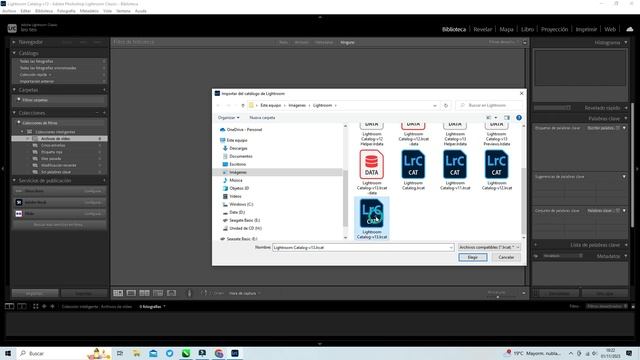Open Lightroom Classic from the taskbar
The width and height of the screenshot is (640, 360).
pos(235,353)
